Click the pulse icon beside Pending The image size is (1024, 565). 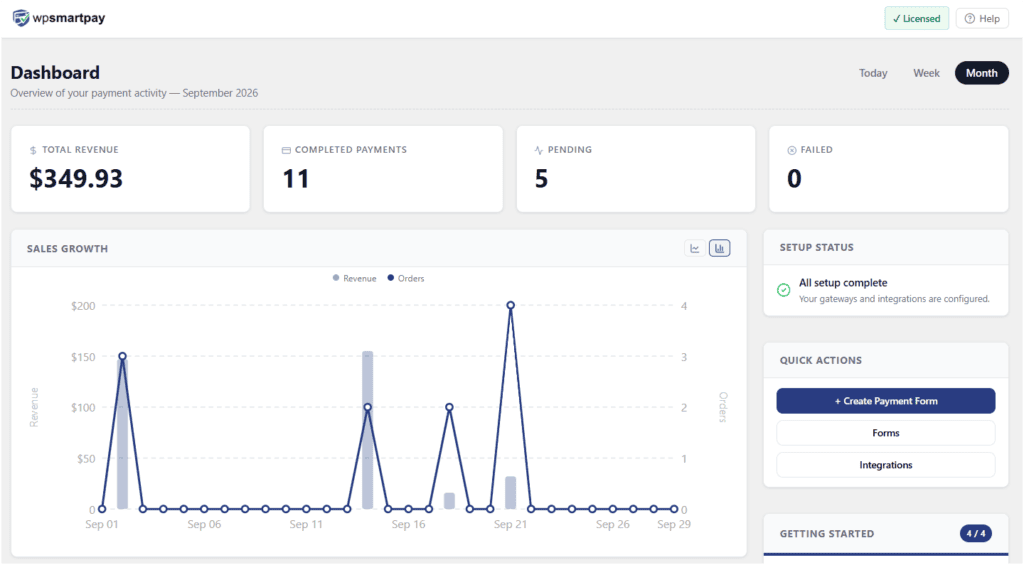tap(539, 150)
